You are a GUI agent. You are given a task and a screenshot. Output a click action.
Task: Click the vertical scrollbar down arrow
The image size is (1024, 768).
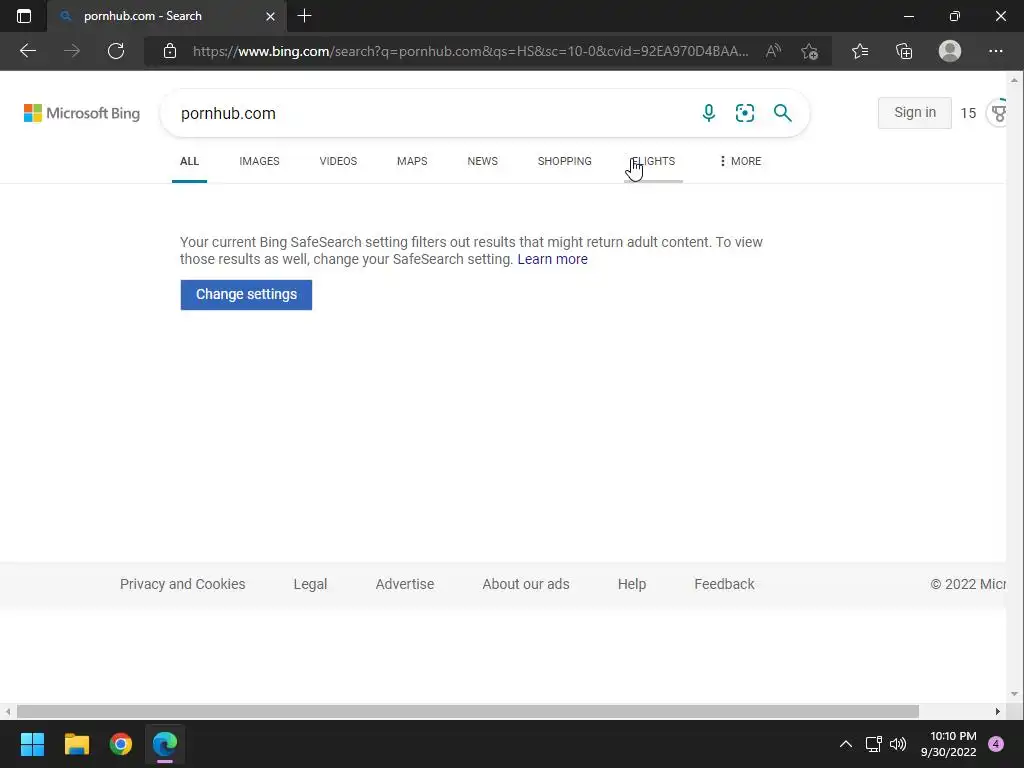(1014, 694)
